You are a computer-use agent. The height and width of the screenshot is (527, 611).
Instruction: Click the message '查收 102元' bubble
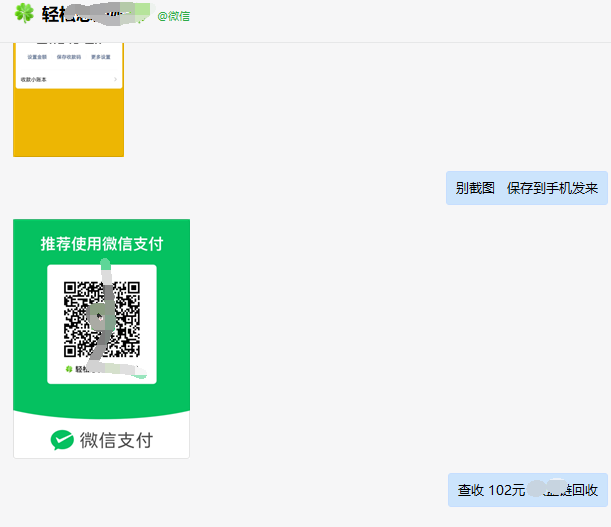pos(528,490)
